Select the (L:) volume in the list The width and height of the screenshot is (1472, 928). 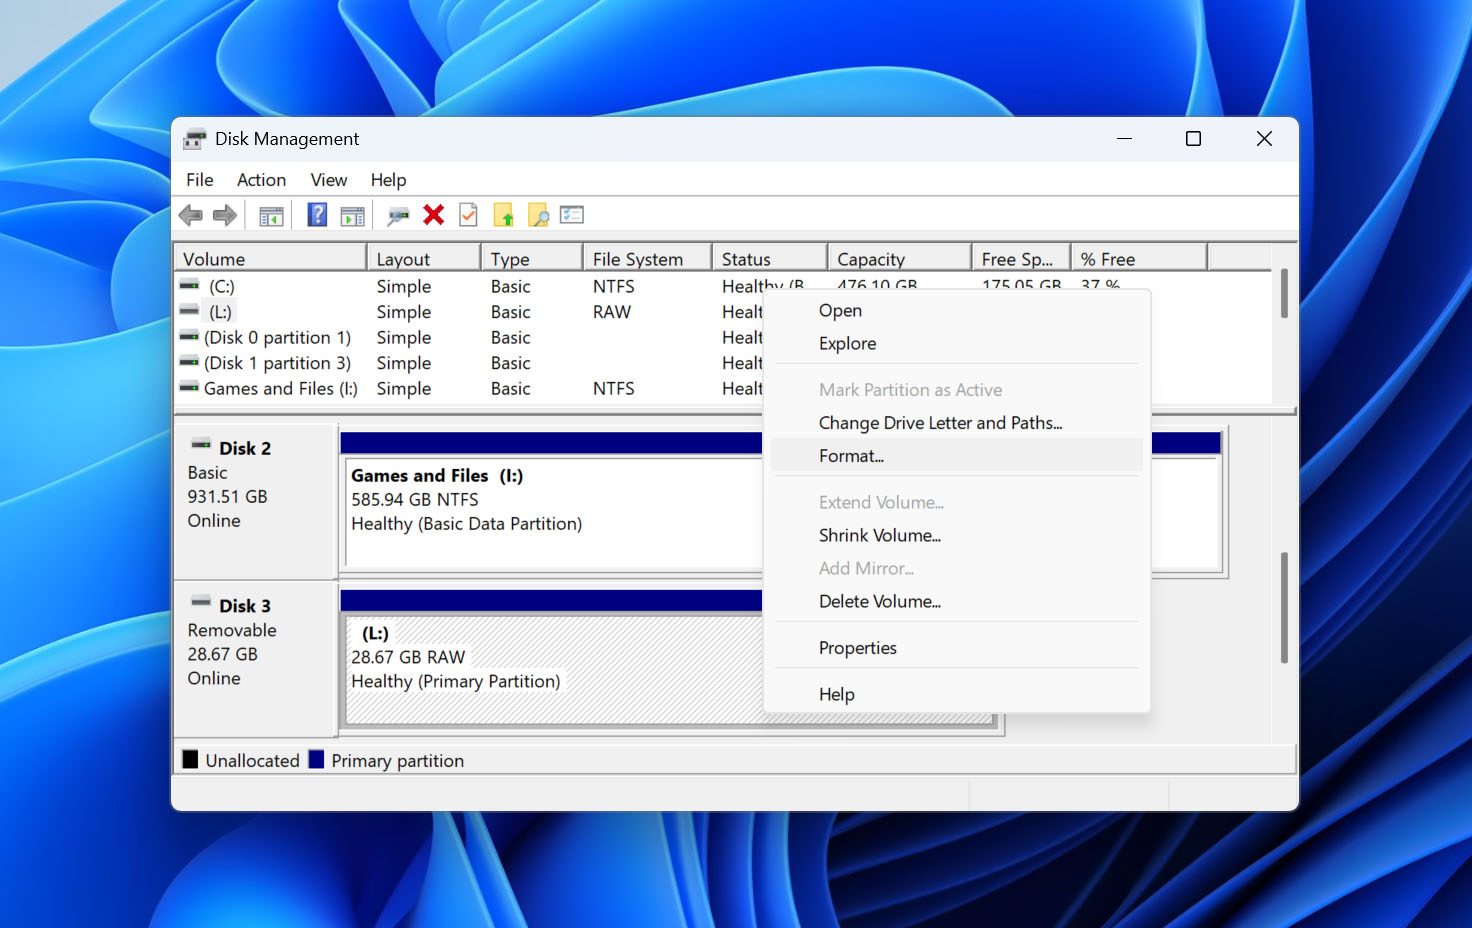(470, 312)
